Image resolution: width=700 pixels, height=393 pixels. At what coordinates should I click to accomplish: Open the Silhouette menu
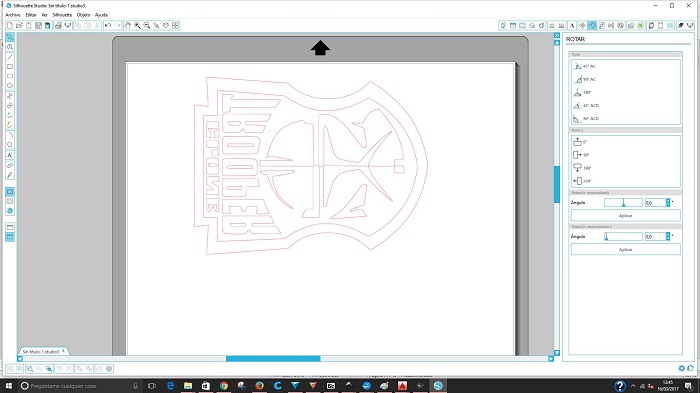[x=62, y=15]
